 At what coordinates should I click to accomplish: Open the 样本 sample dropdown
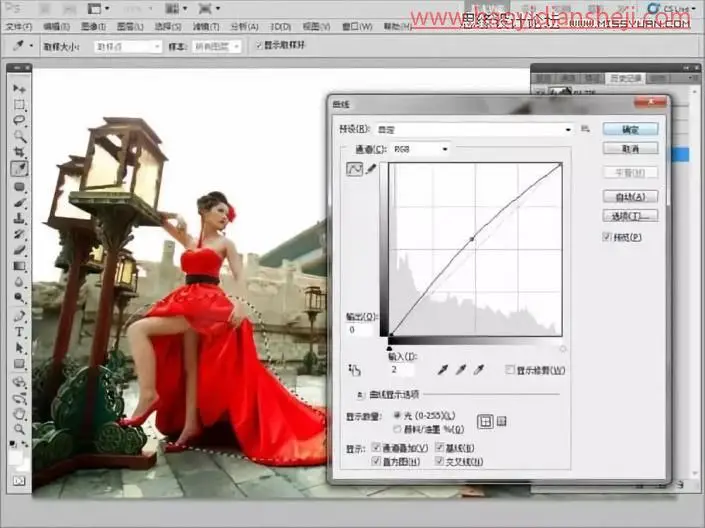217,46
